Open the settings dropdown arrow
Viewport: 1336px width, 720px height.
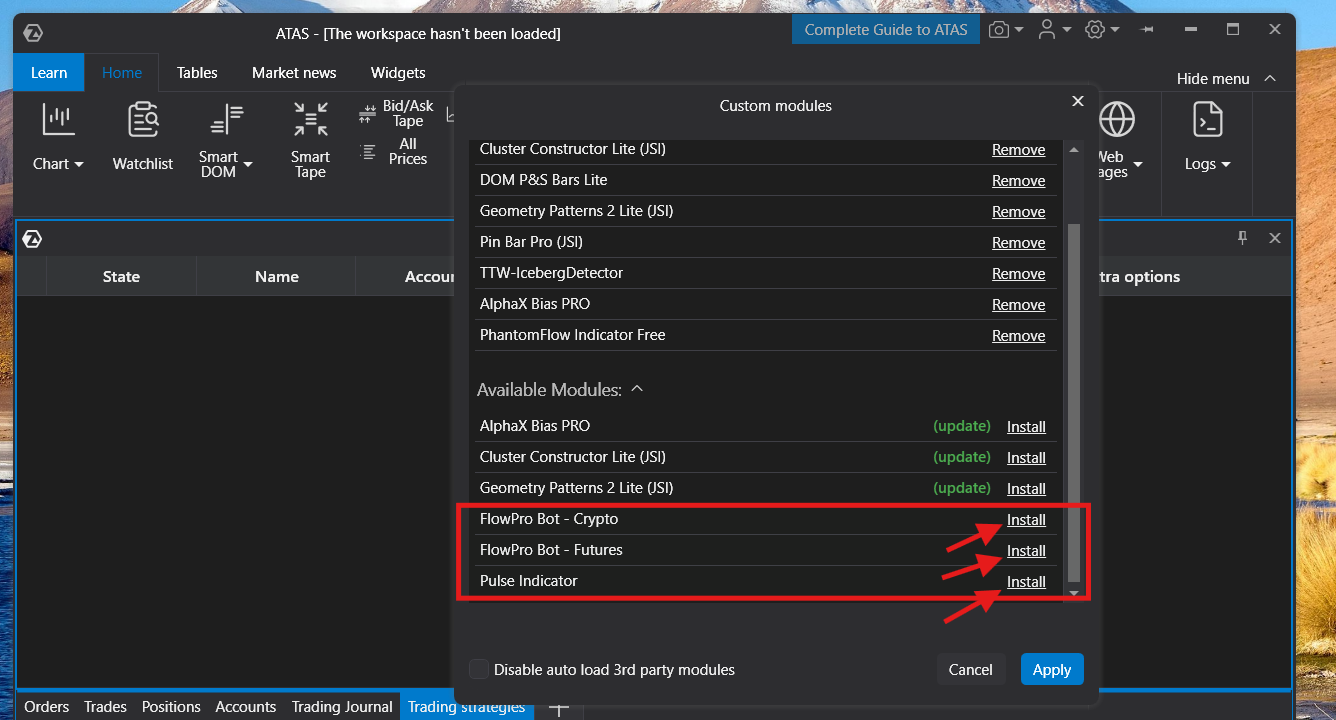1115,30
